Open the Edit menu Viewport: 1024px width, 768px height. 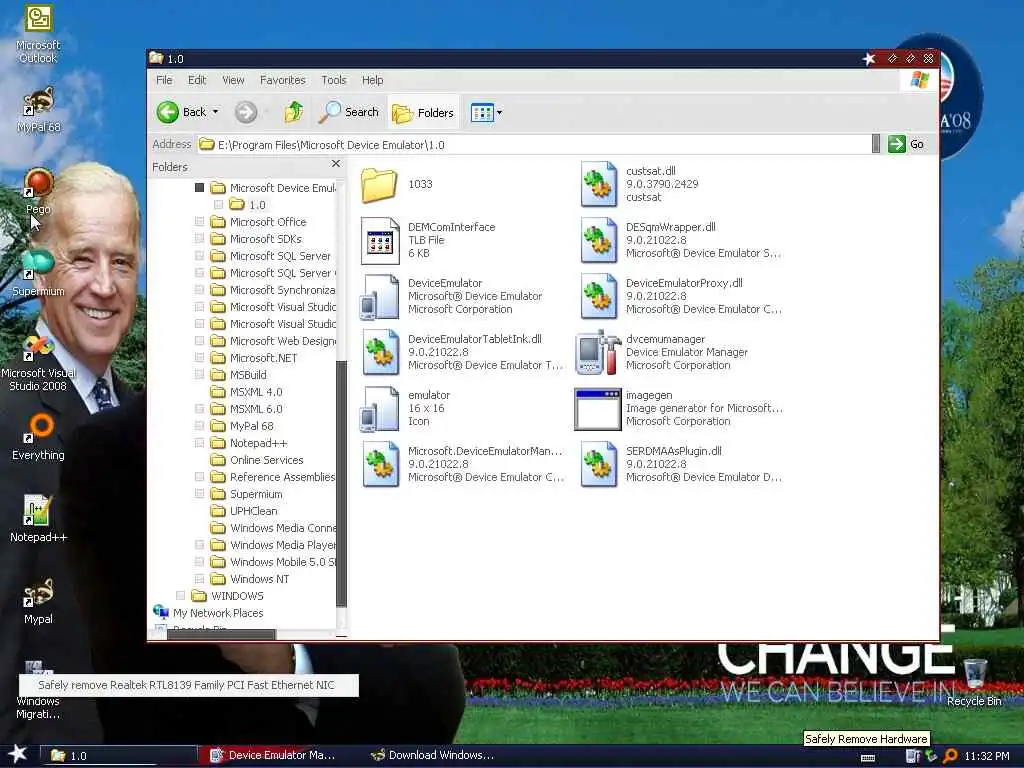click(x=197, y=80)
